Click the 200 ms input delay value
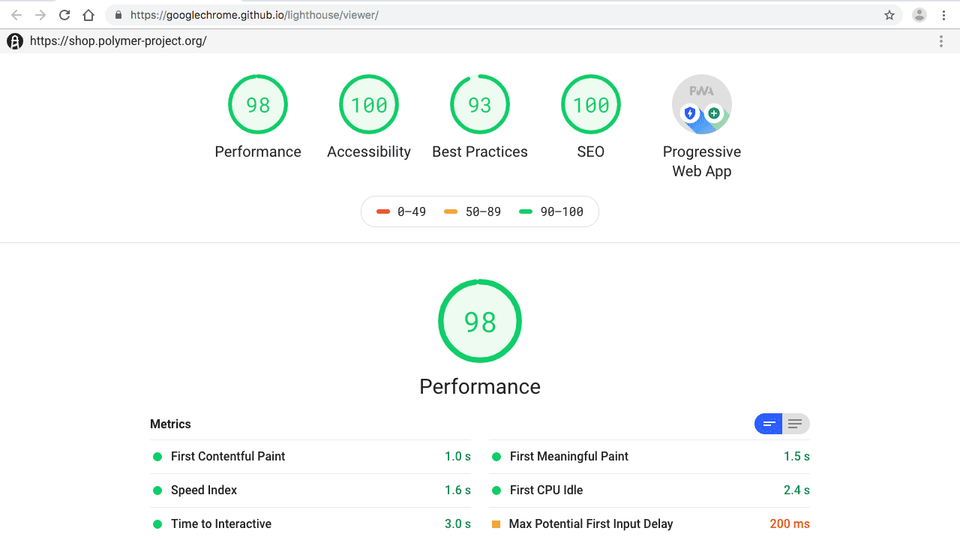Screen dimensions: 960x540 [x=790, y=524]
